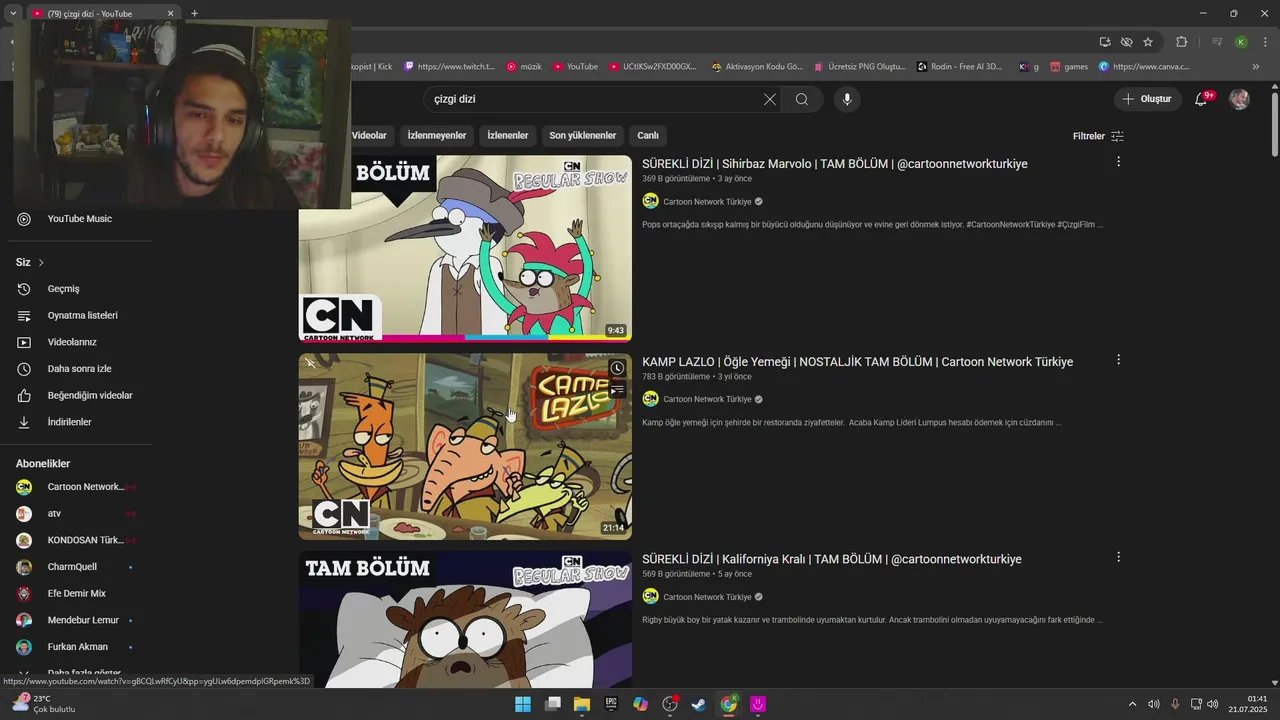Click the crossed-eye icon in the address bar
Viewport: 1280px width, 720px height.
[1126, 42]
